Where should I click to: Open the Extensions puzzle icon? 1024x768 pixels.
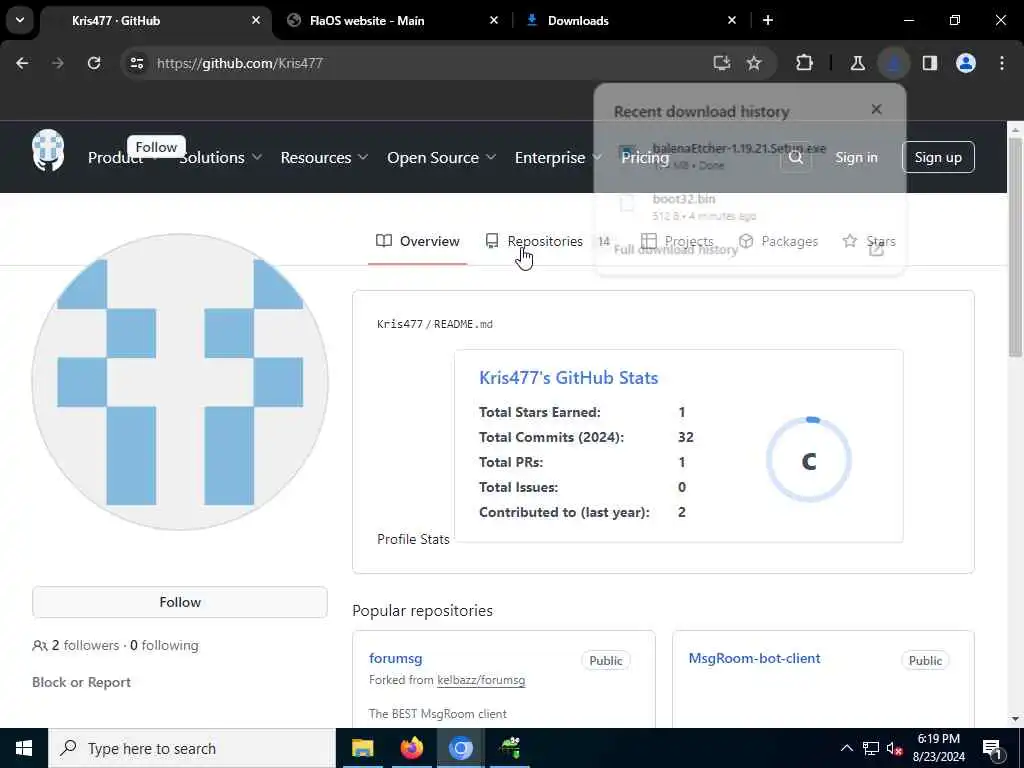coord(805,63)
